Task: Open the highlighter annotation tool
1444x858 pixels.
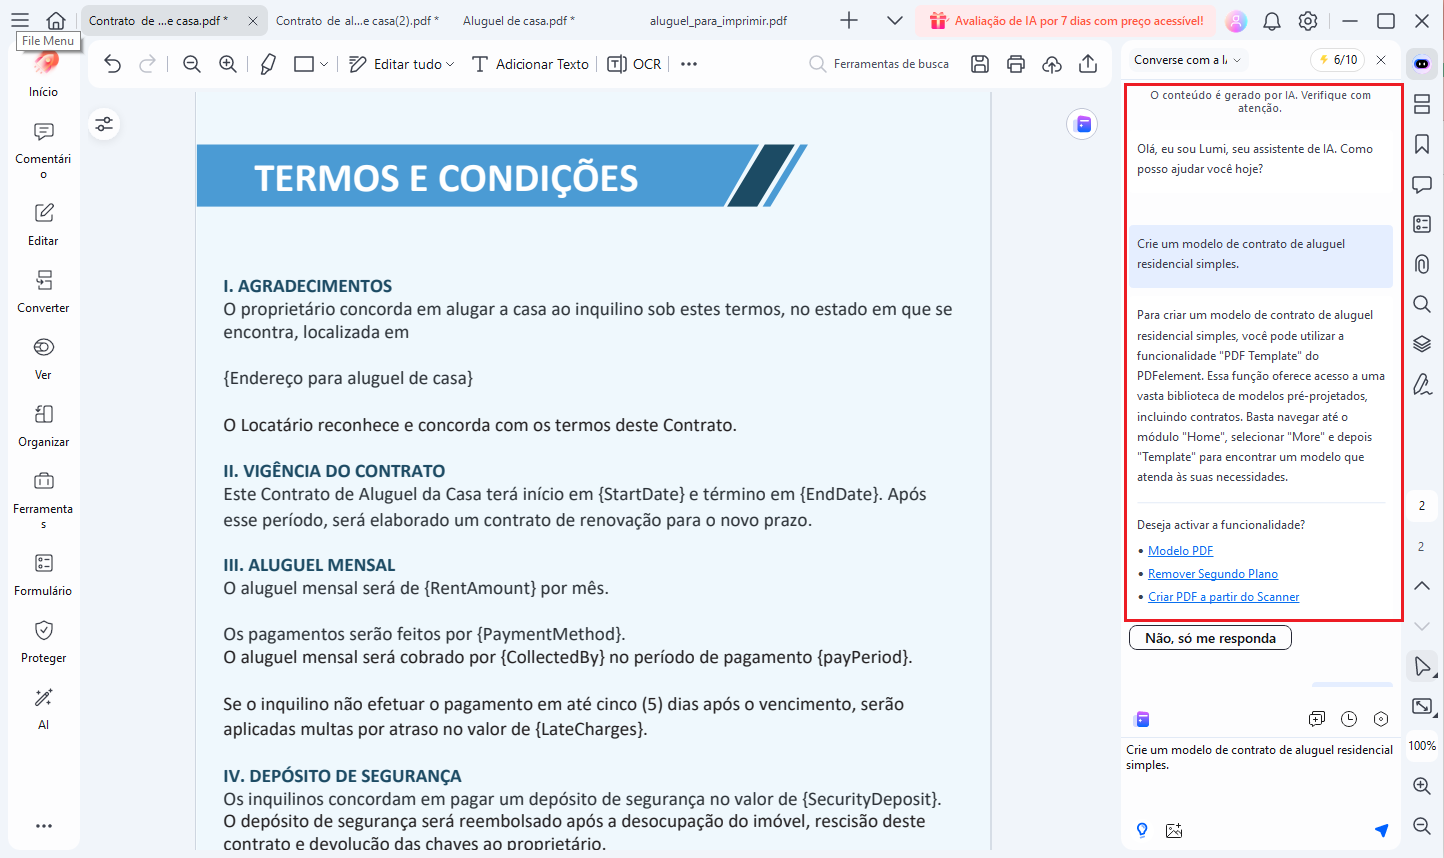Action: click(267, 63)
